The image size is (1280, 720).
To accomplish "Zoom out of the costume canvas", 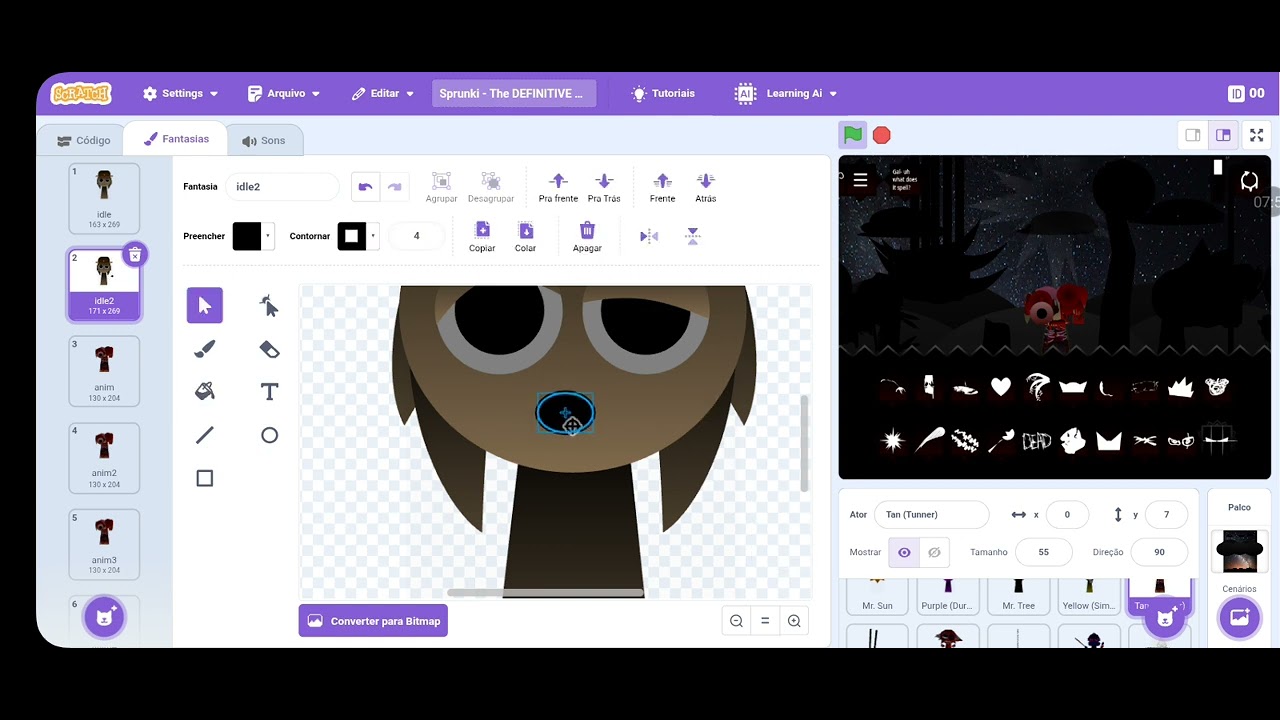I will pyautogui.click(x=736, y=621).
